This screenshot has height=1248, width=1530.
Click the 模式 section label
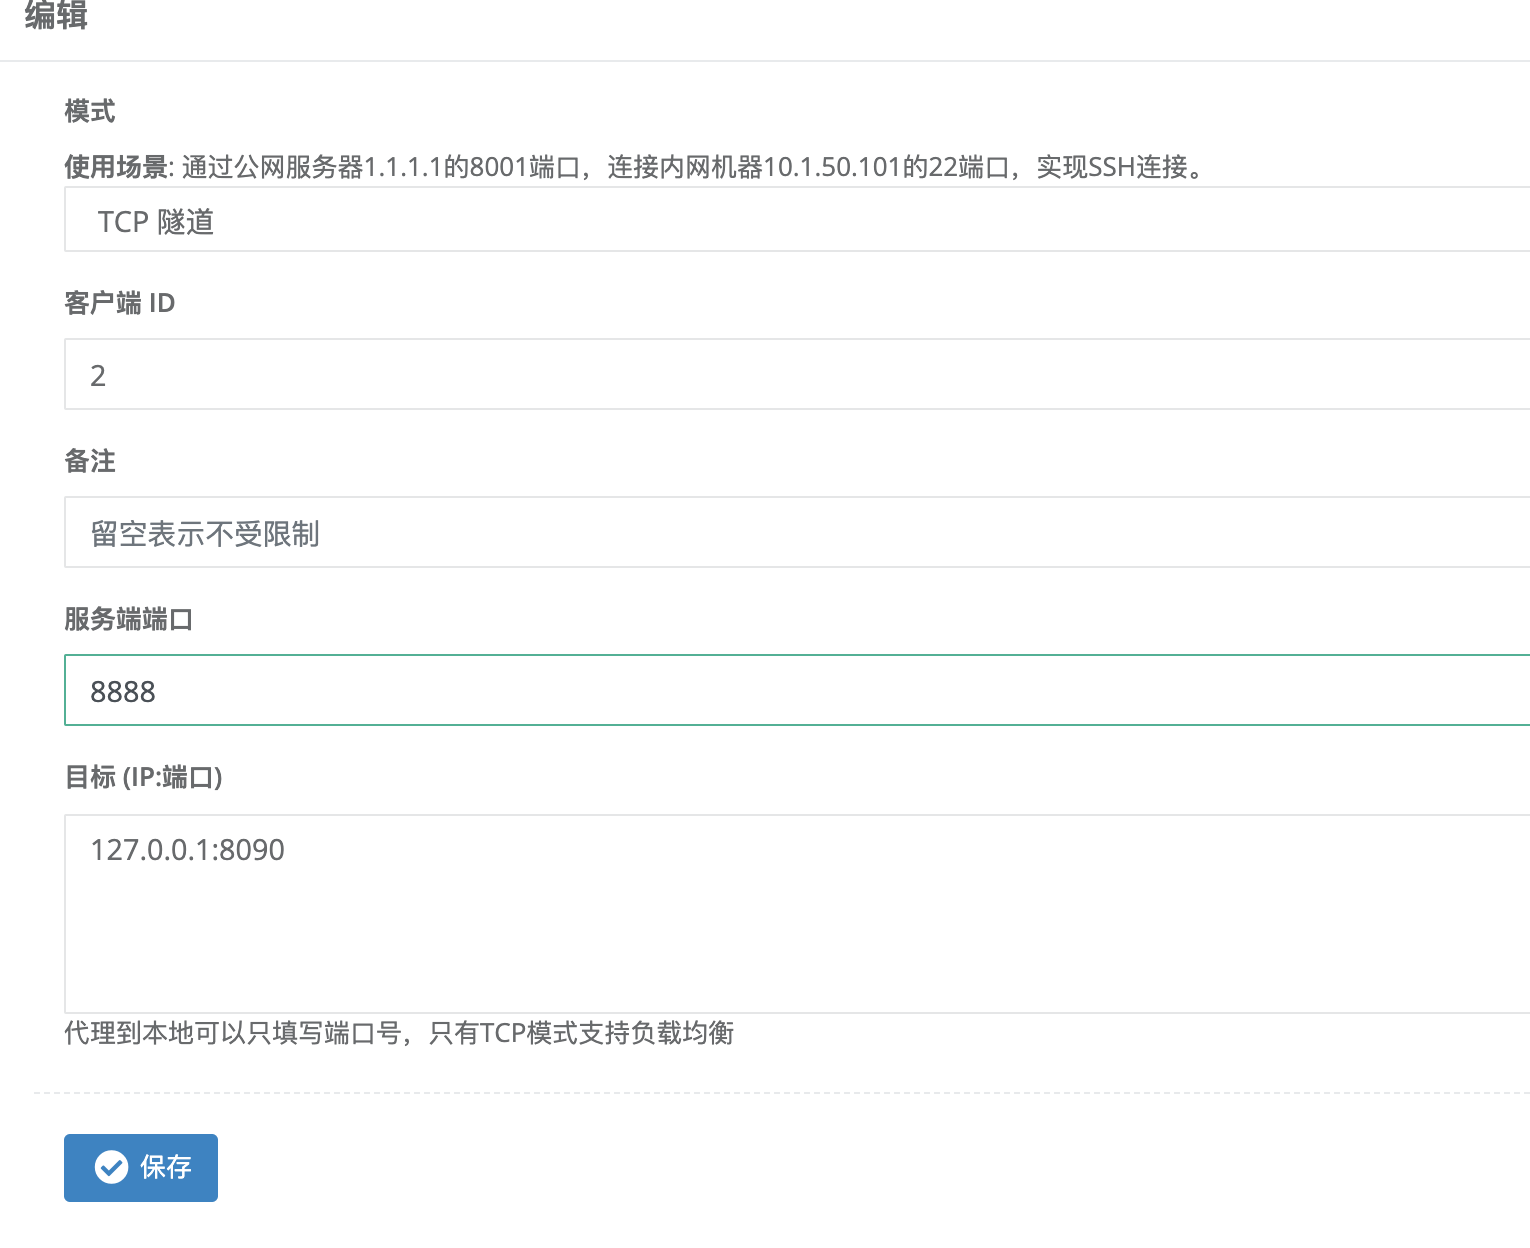89,111
